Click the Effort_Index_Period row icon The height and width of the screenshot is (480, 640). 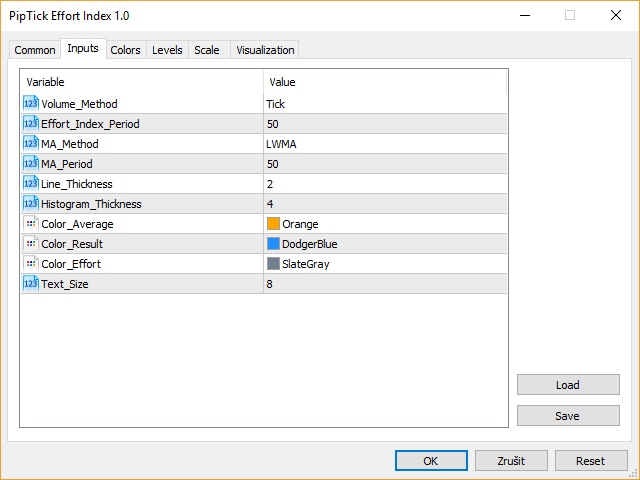[30, 124]
